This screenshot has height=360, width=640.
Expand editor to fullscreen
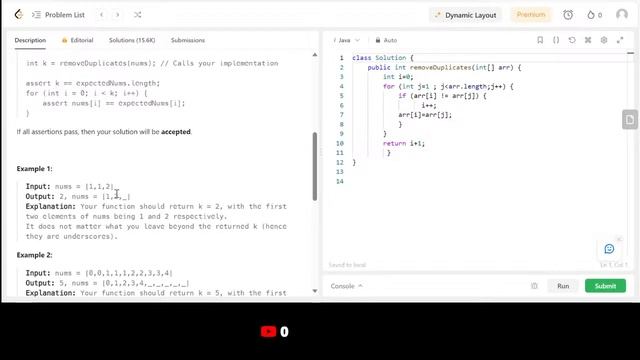click(x=620, y=40)
